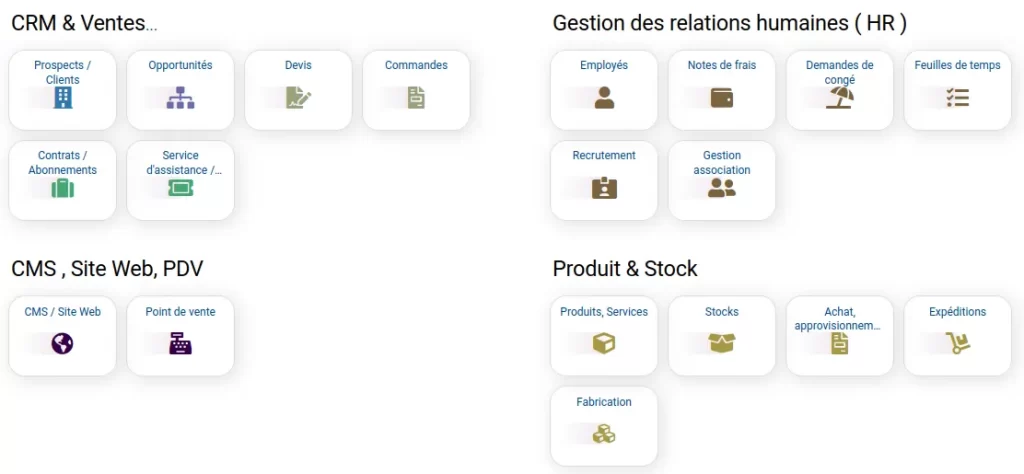
Task: Click the Fabrication cubes icon
Action: pyautogui.click(x=604, y=434)
